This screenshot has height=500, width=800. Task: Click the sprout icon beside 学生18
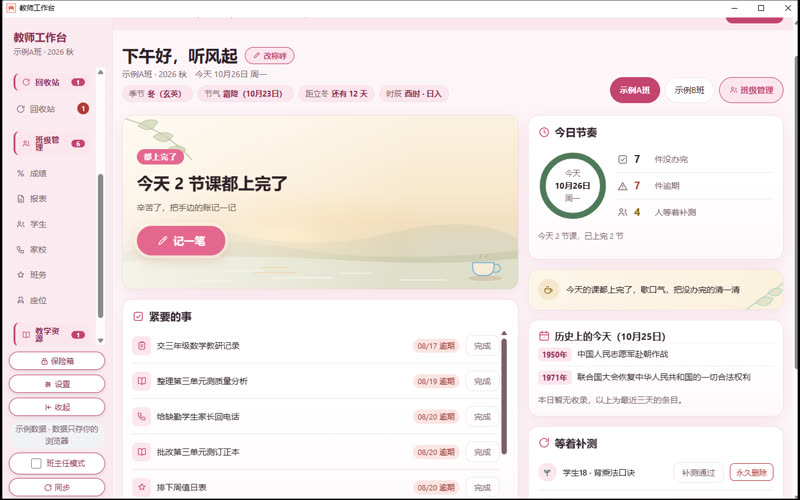[547, 472]
